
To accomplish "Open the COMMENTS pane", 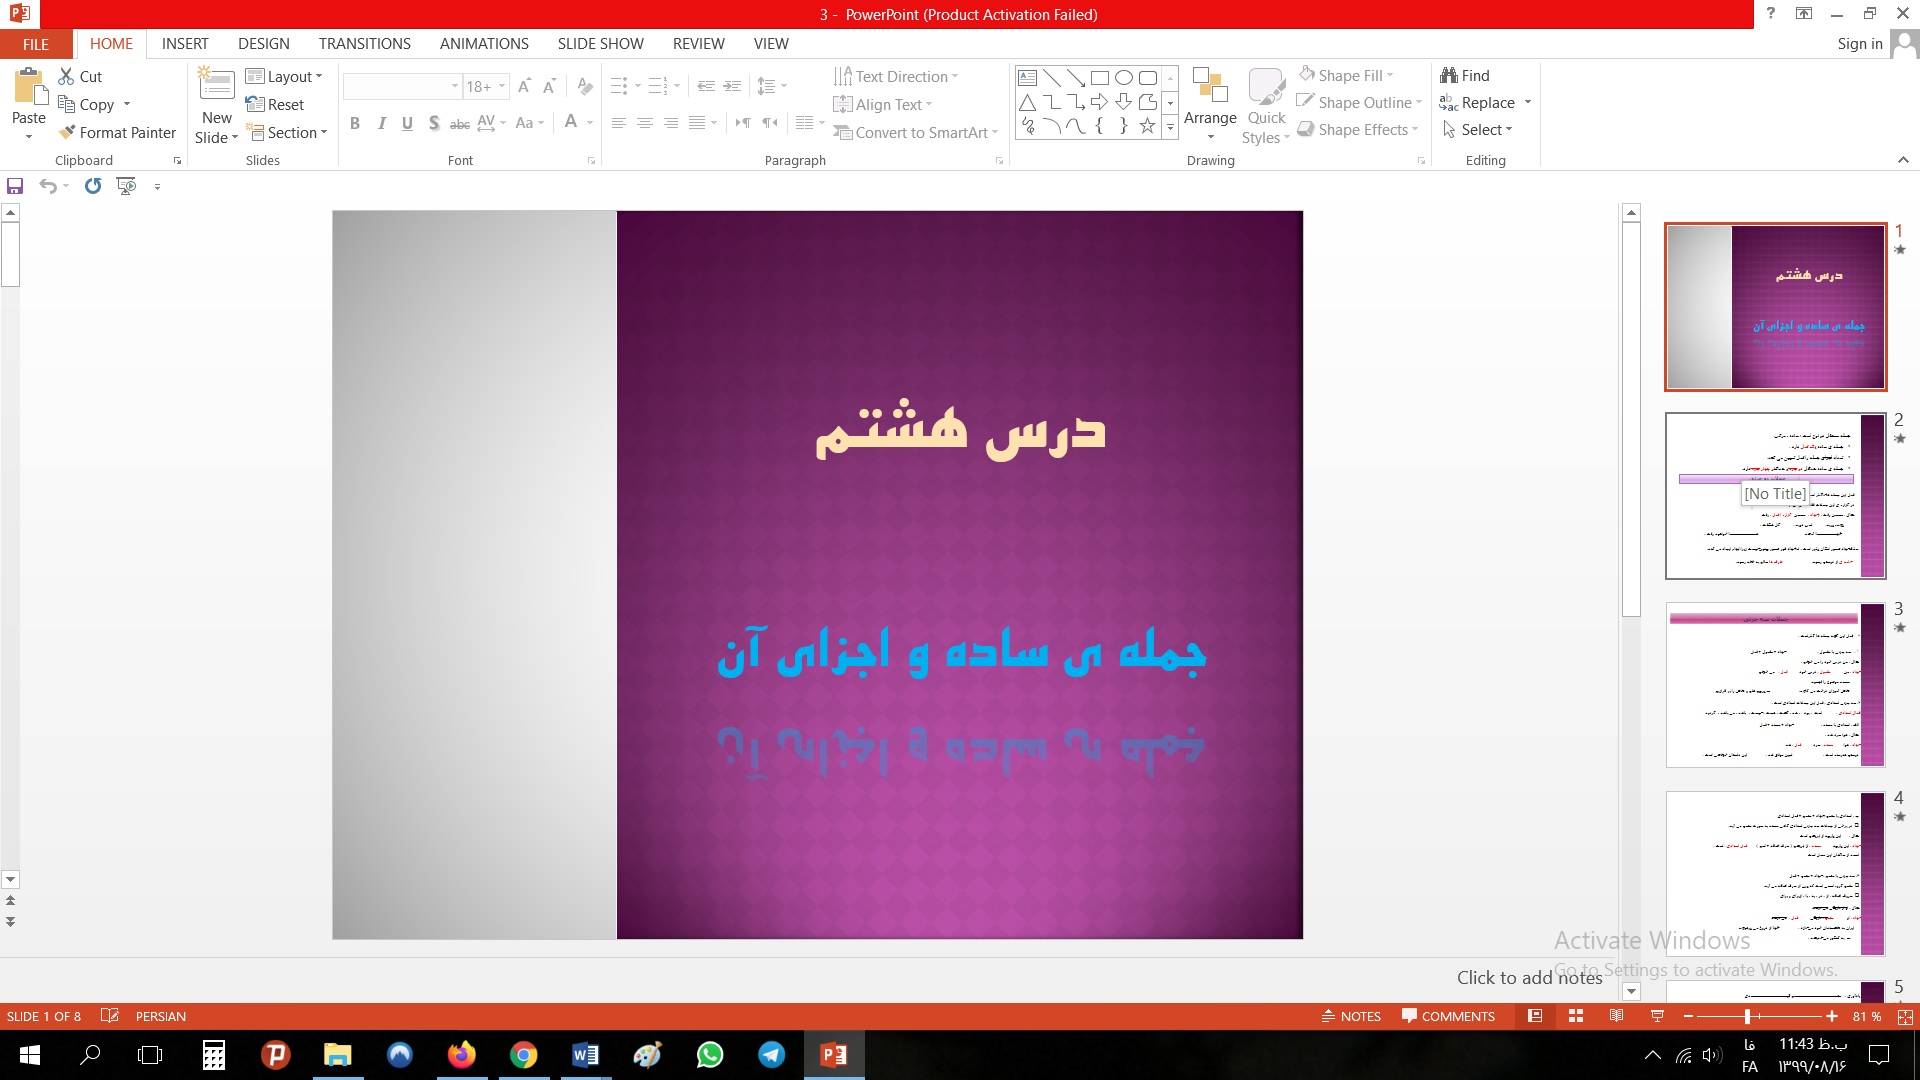I will click(1448, 1016).
